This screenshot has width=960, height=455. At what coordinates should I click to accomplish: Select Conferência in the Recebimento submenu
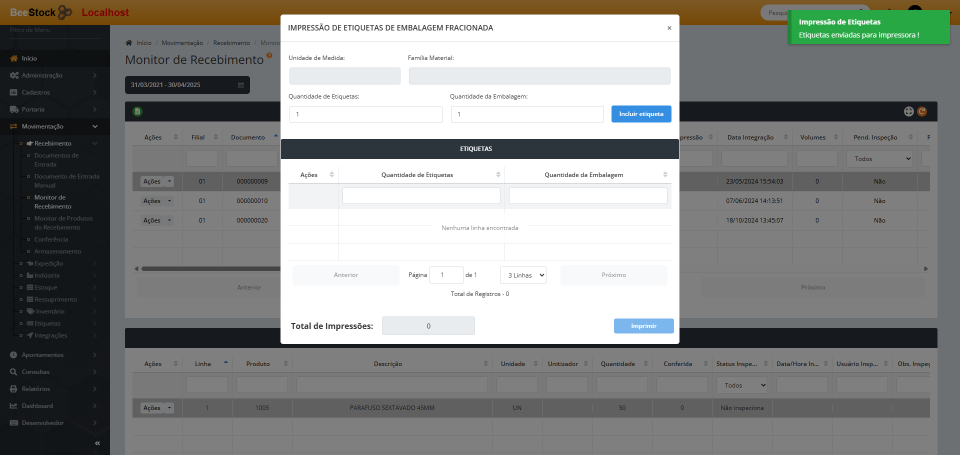(x=51, y=239)
